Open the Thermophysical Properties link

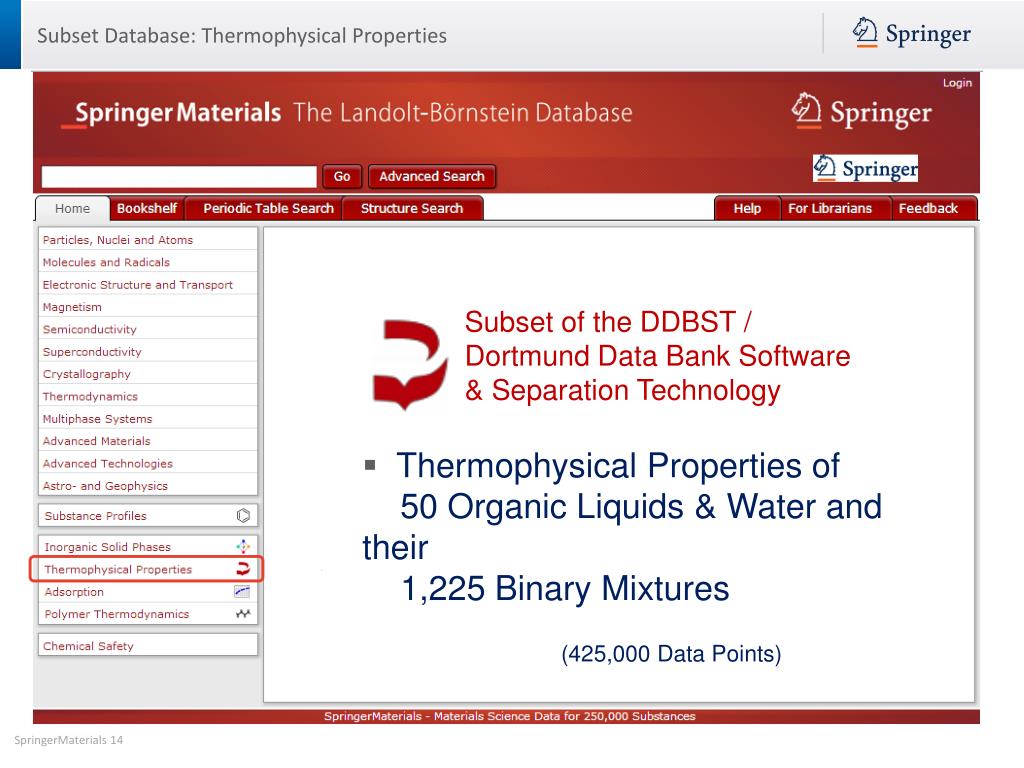[x=118, y=569]
